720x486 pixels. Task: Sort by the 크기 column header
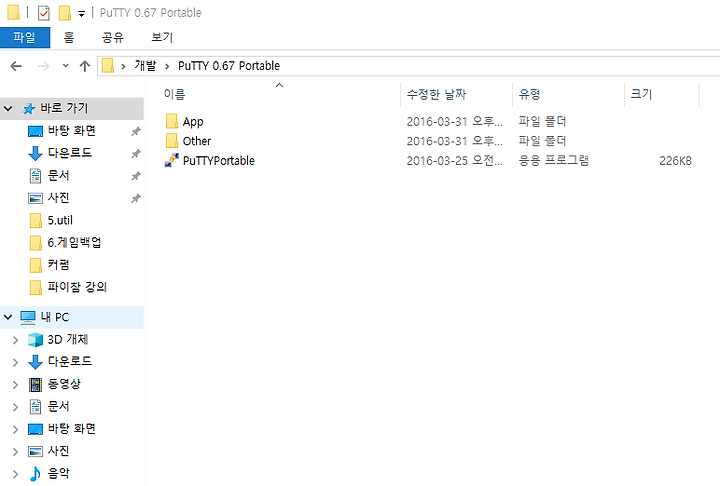pos(641,94)
